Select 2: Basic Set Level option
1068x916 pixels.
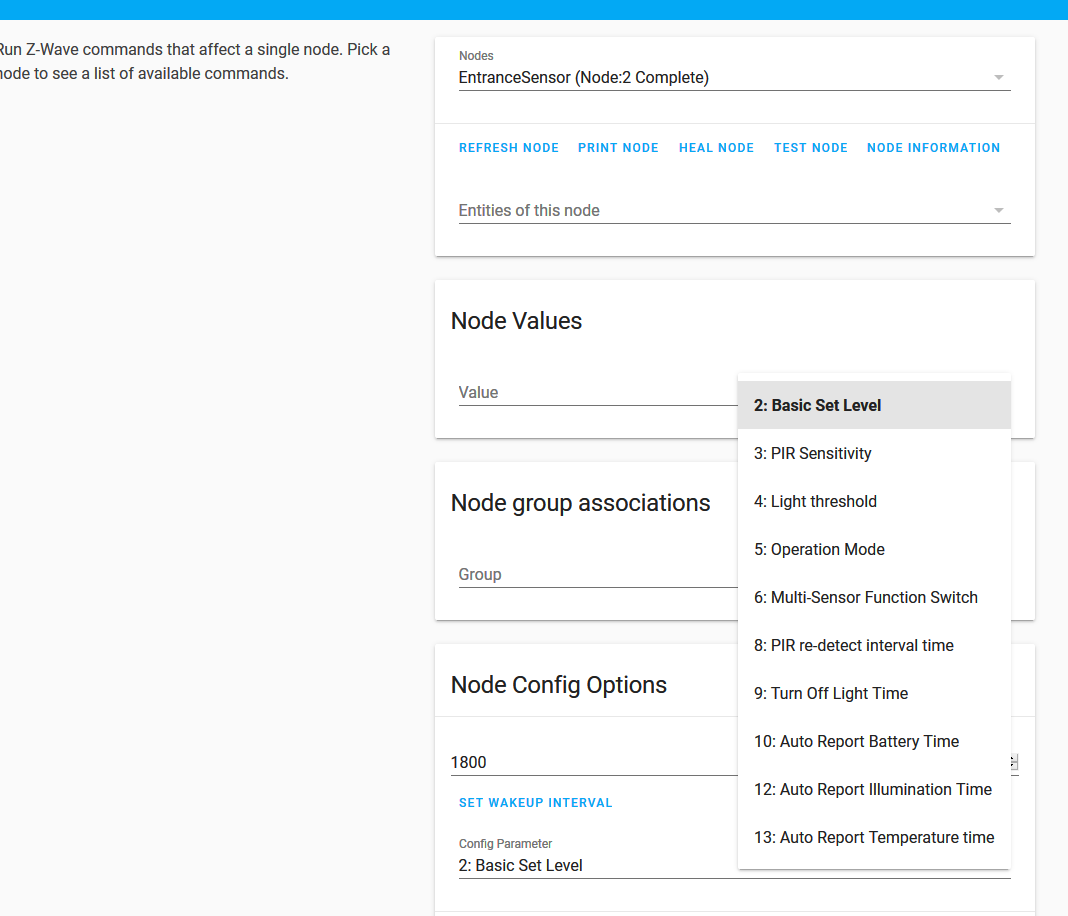[873, 406]
